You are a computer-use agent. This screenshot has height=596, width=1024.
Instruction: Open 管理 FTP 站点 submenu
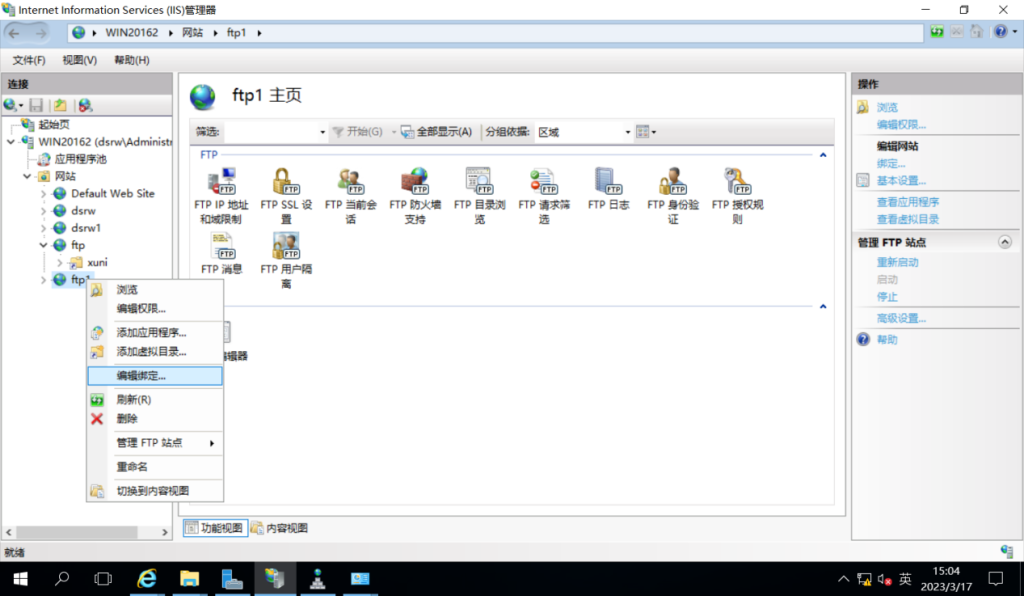[x=155, y=443]
